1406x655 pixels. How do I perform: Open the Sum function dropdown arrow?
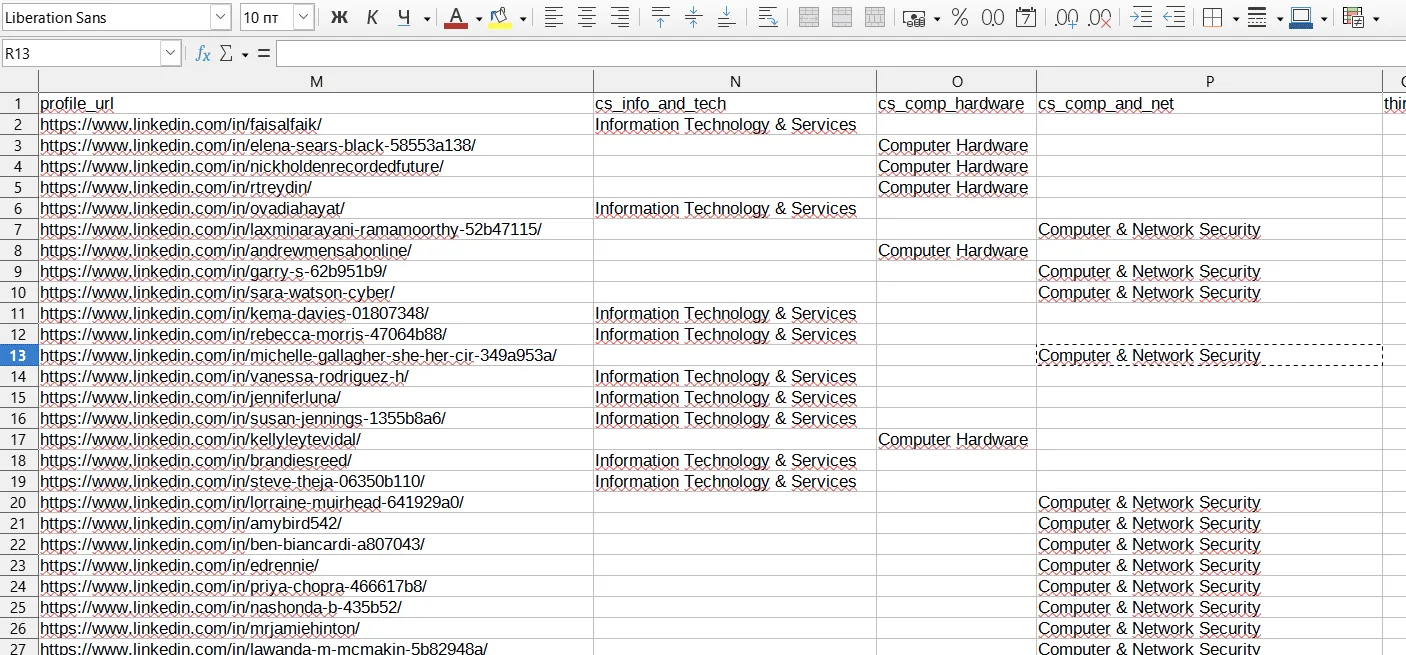(x=245, y=55)
